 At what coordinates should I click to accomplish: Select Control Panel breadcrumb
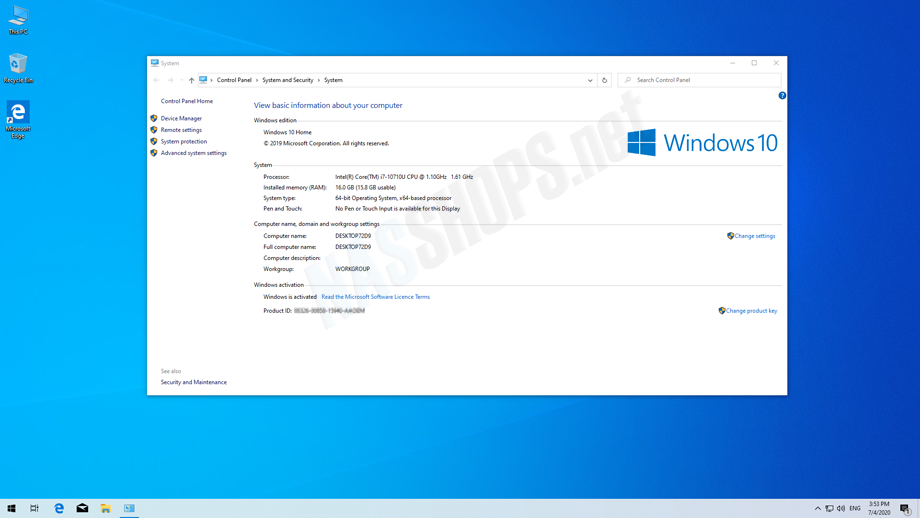(x=234, y=80)
